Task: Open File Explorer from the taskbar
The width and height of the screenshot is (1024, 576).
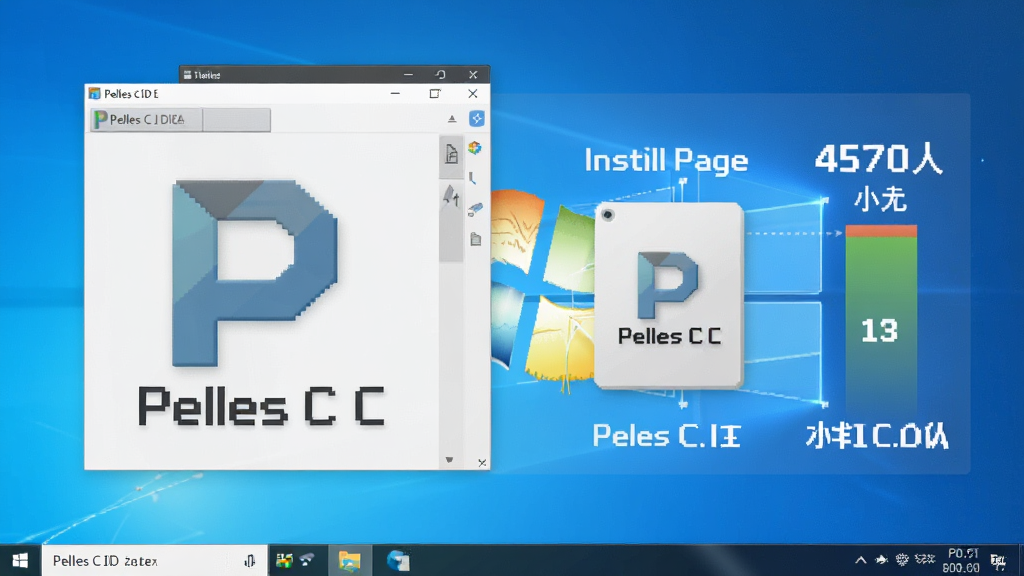Action: pyautogui.click(x=349, y=560)
